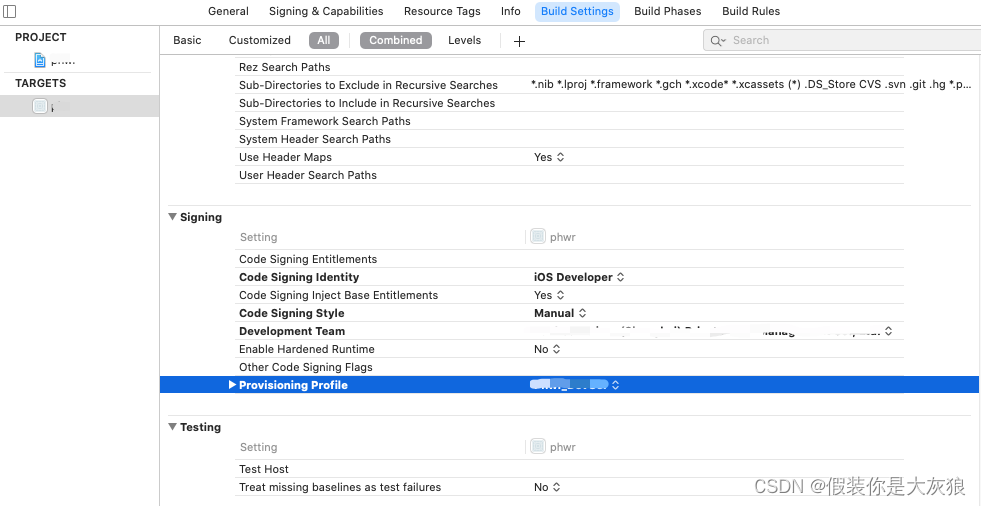Switch to Levels view mode
Viewport: 981px width, 506px height.
click(x=464, y=40)
